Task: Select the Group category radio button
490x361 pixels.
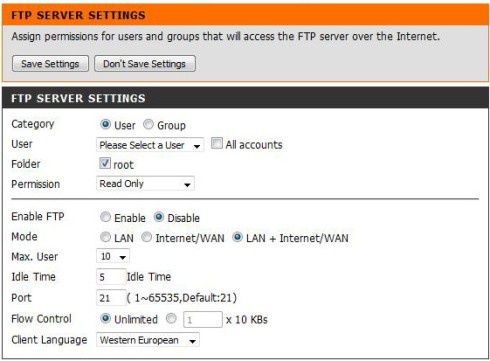Action: 148,124
